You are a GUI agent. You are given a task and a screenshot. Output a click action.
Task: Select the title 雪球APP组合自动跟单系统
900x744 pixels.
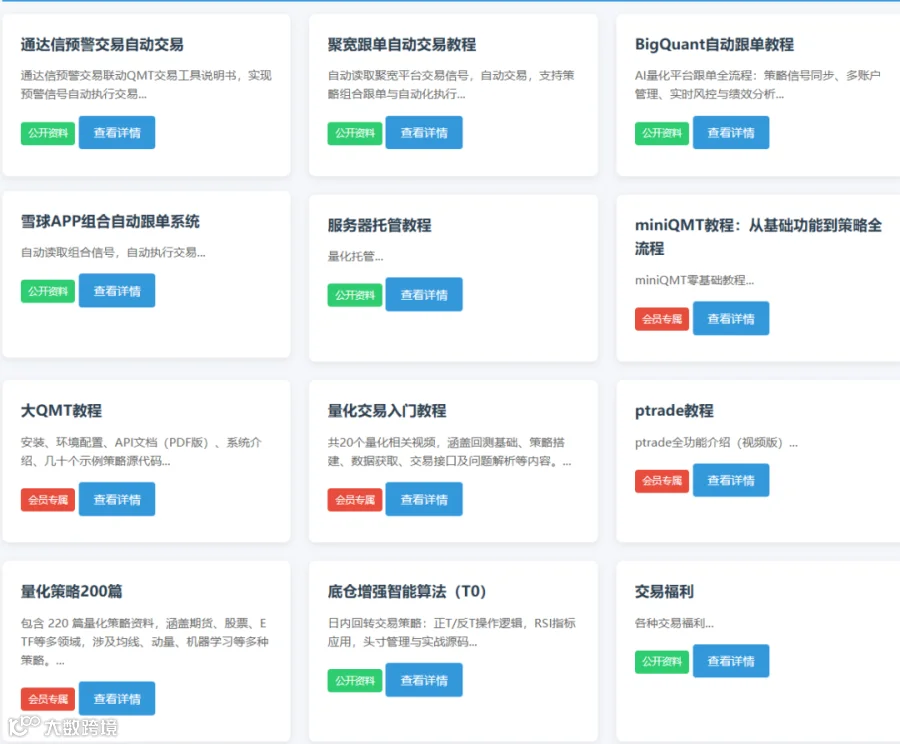(x=110, y=222)
